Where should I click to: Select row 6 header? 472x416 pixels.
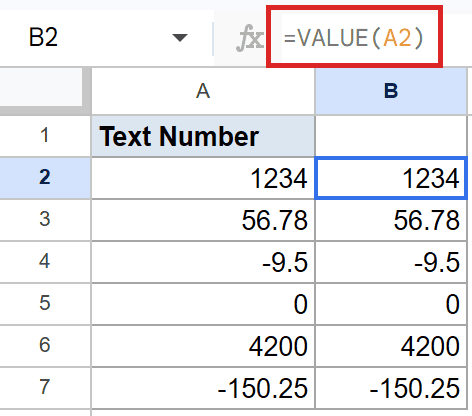coord(45,345)
